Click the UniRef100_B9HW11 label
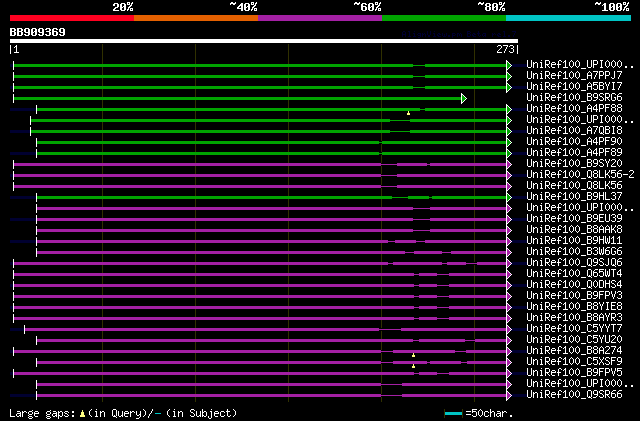640x421 pixels. (x=574, y=241)
